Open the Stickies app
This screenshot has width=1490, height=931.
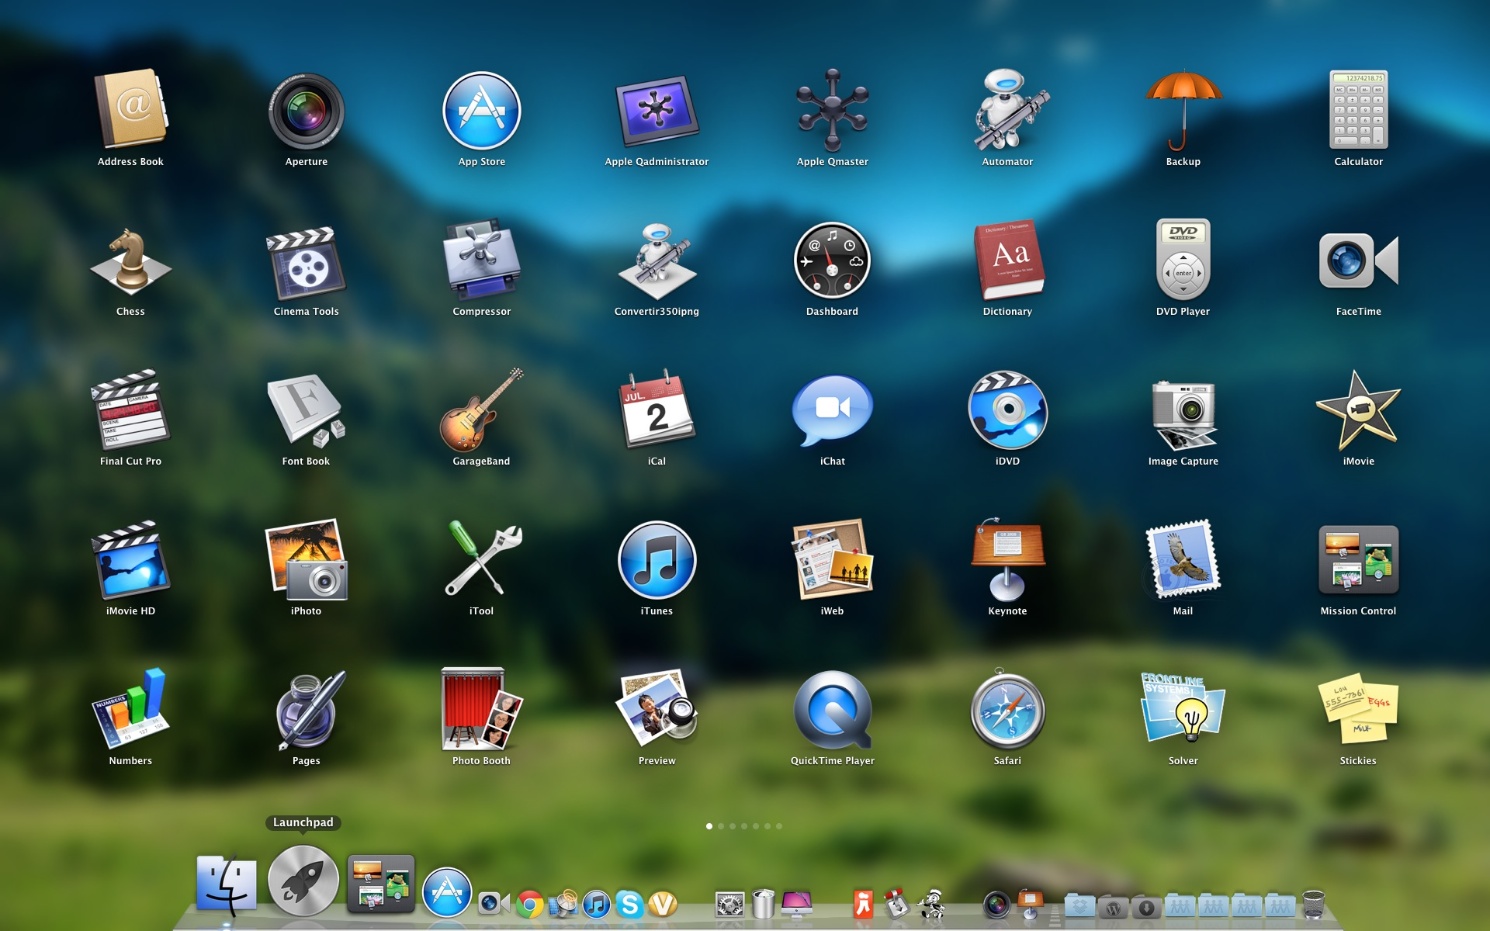(x=1358, y=709)
